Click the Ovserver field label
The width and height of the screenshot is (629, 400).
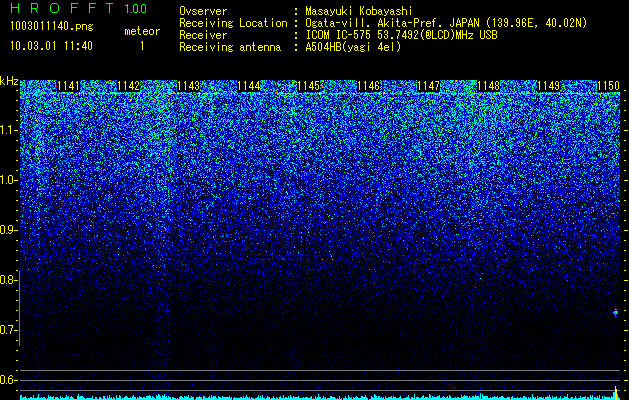click(x=203, y=11)
